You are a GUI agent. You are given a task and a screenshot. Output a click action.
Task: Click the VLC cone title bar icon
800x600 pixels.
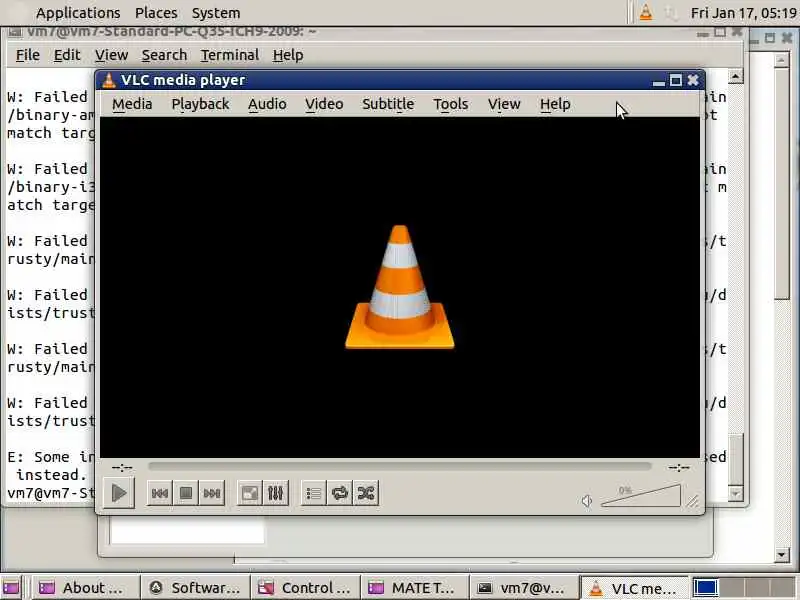point(109,80)
